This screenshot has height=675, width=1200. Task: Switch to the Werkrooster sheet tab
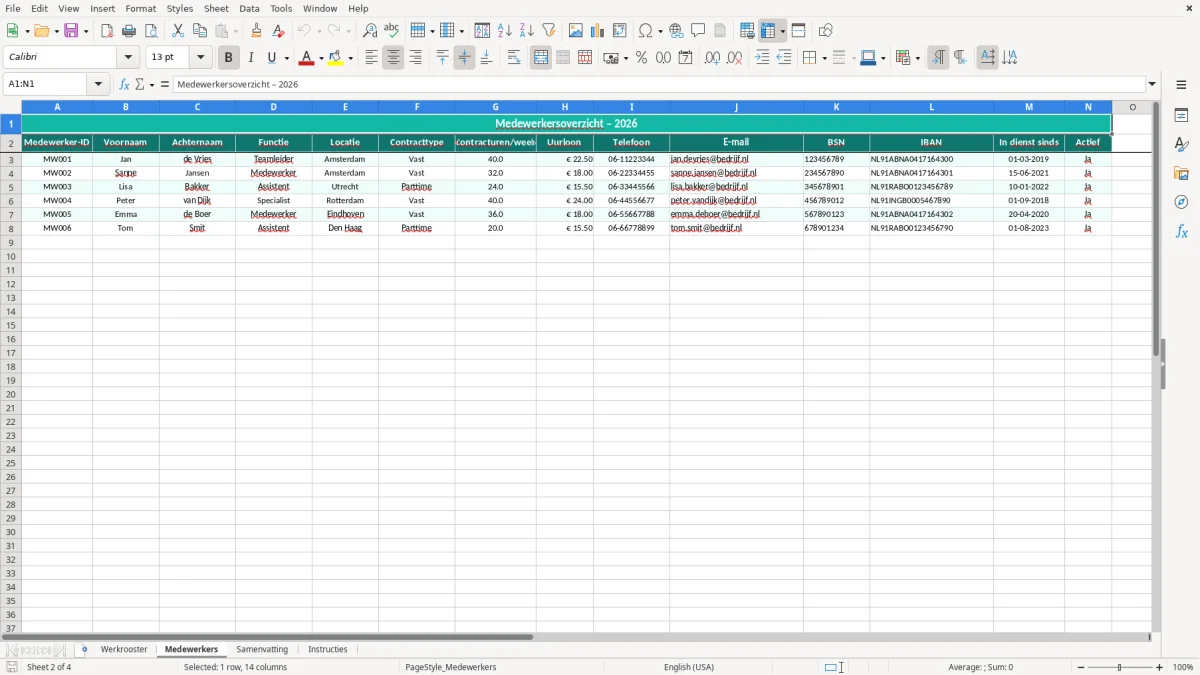[124, 650]
